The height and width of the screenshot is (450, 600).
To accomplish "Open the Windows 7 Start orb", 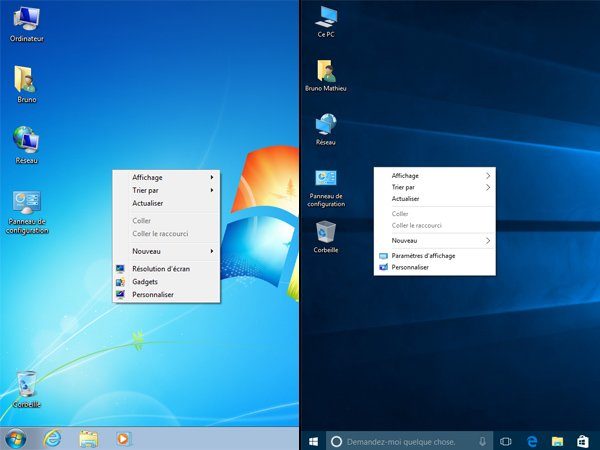I will pyautogui.click(x=16, y=439).
